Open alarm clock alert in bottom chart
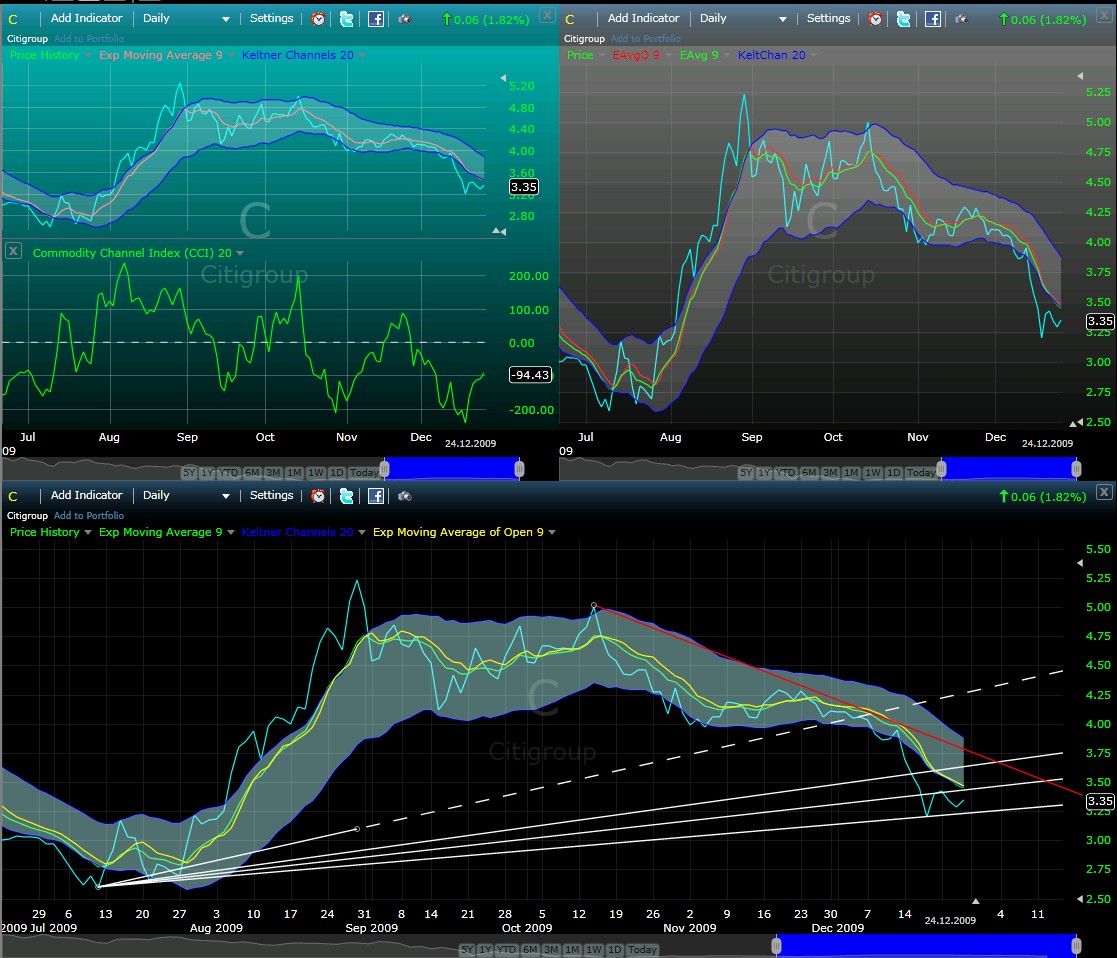Image resolution: width=1117 pixels, height=958 pixels. pos(318,496)
